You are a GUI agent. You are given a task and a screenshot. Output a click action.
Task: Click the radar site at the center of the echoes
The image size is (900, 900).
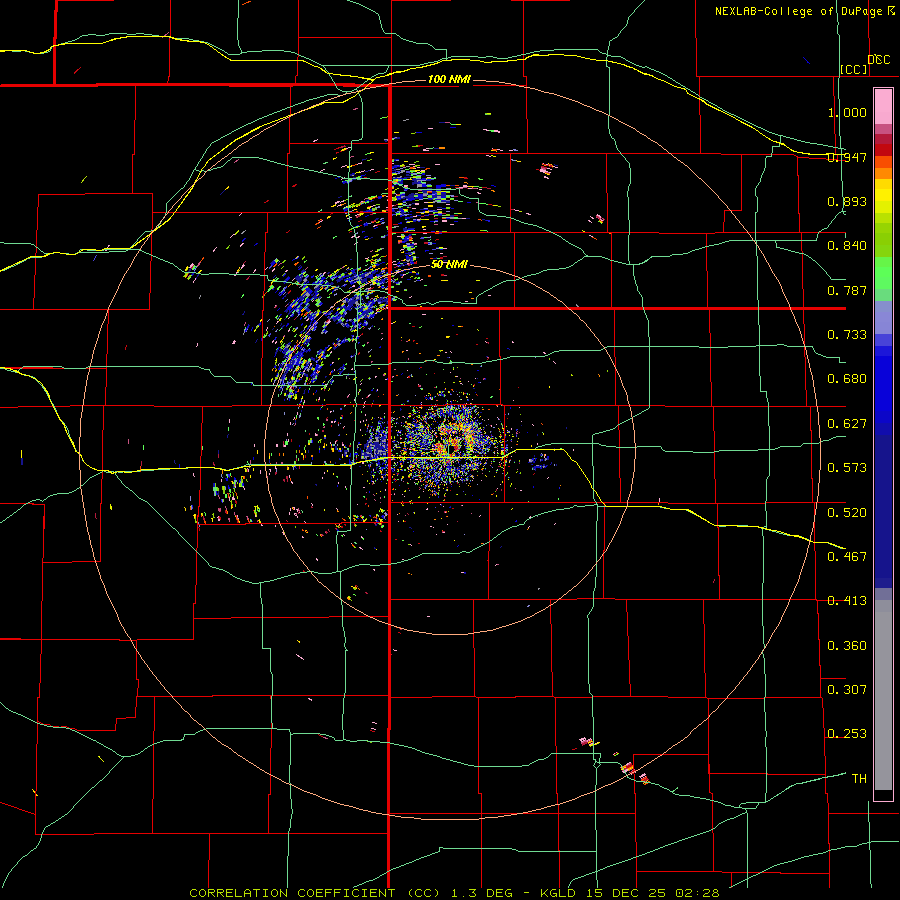point(449,448)
